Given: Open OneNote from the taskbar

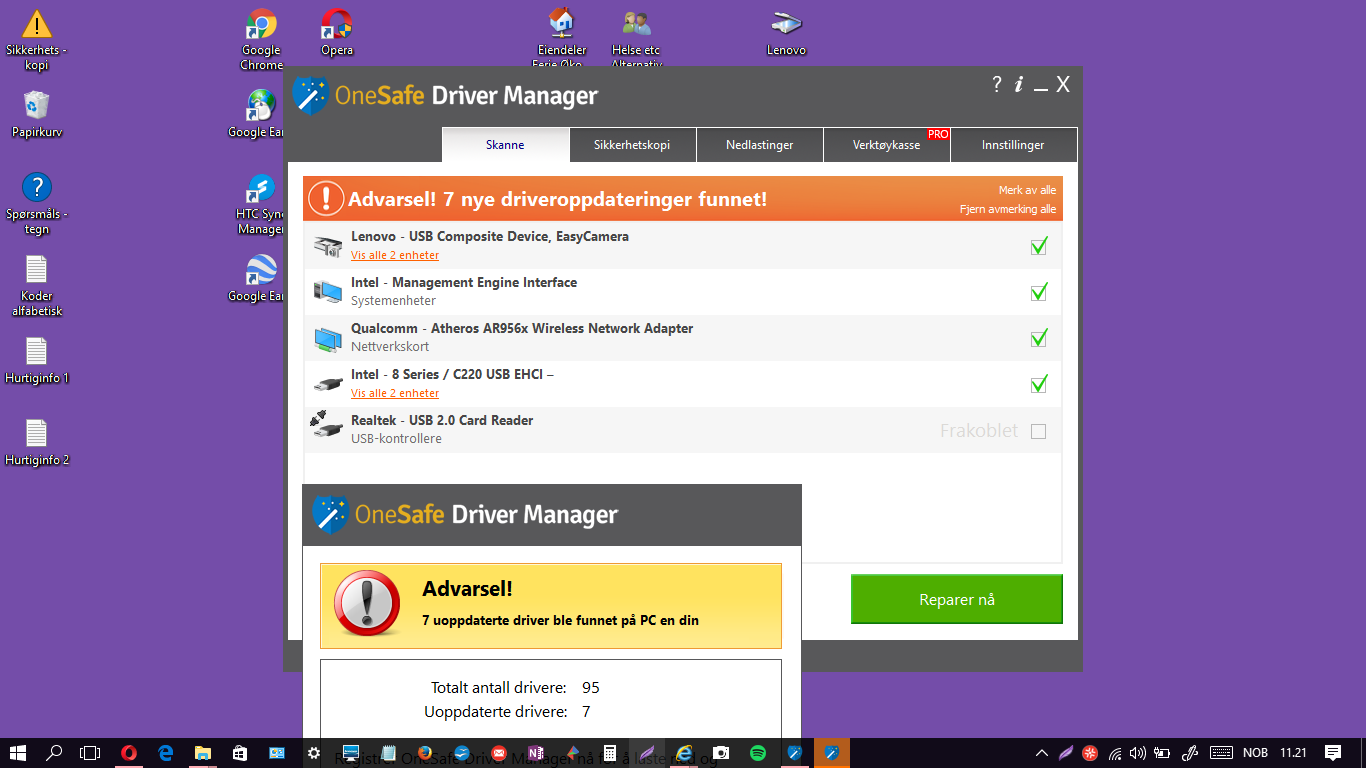Looking at the screenshot, I should 536,753.
